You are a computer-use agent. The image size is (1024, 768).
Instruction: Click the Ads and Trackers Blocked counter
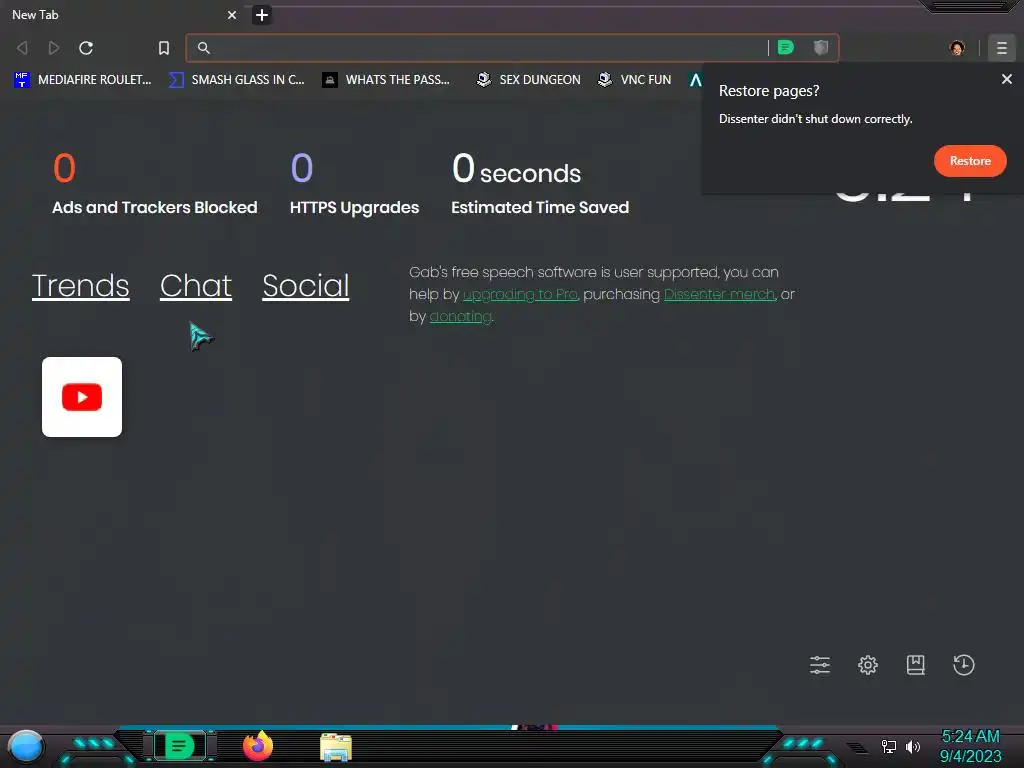[x=155, y=184]
